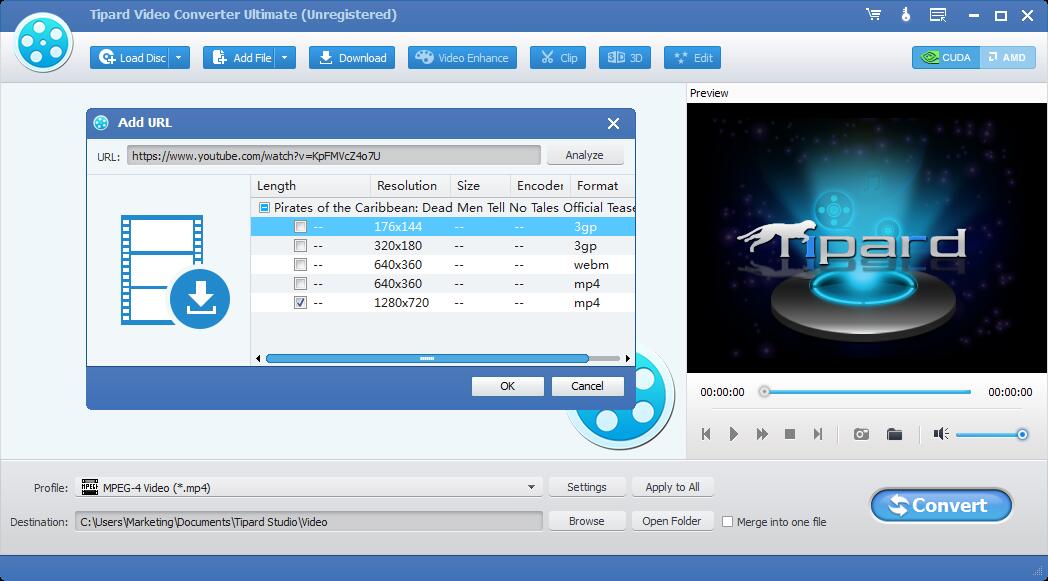Click OK in Add URL dialog
The image size is (1048, 581).
507,386
